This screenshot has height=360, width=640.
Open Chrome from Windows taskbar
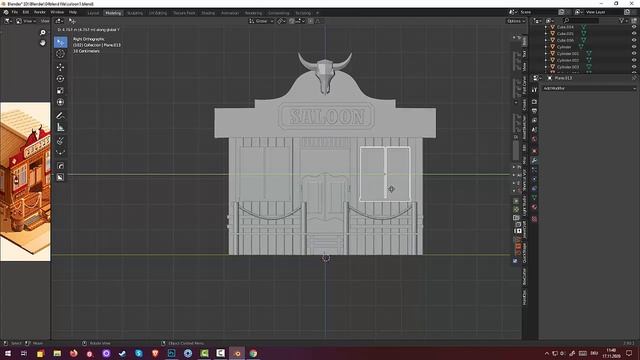[x=253, y=353]
